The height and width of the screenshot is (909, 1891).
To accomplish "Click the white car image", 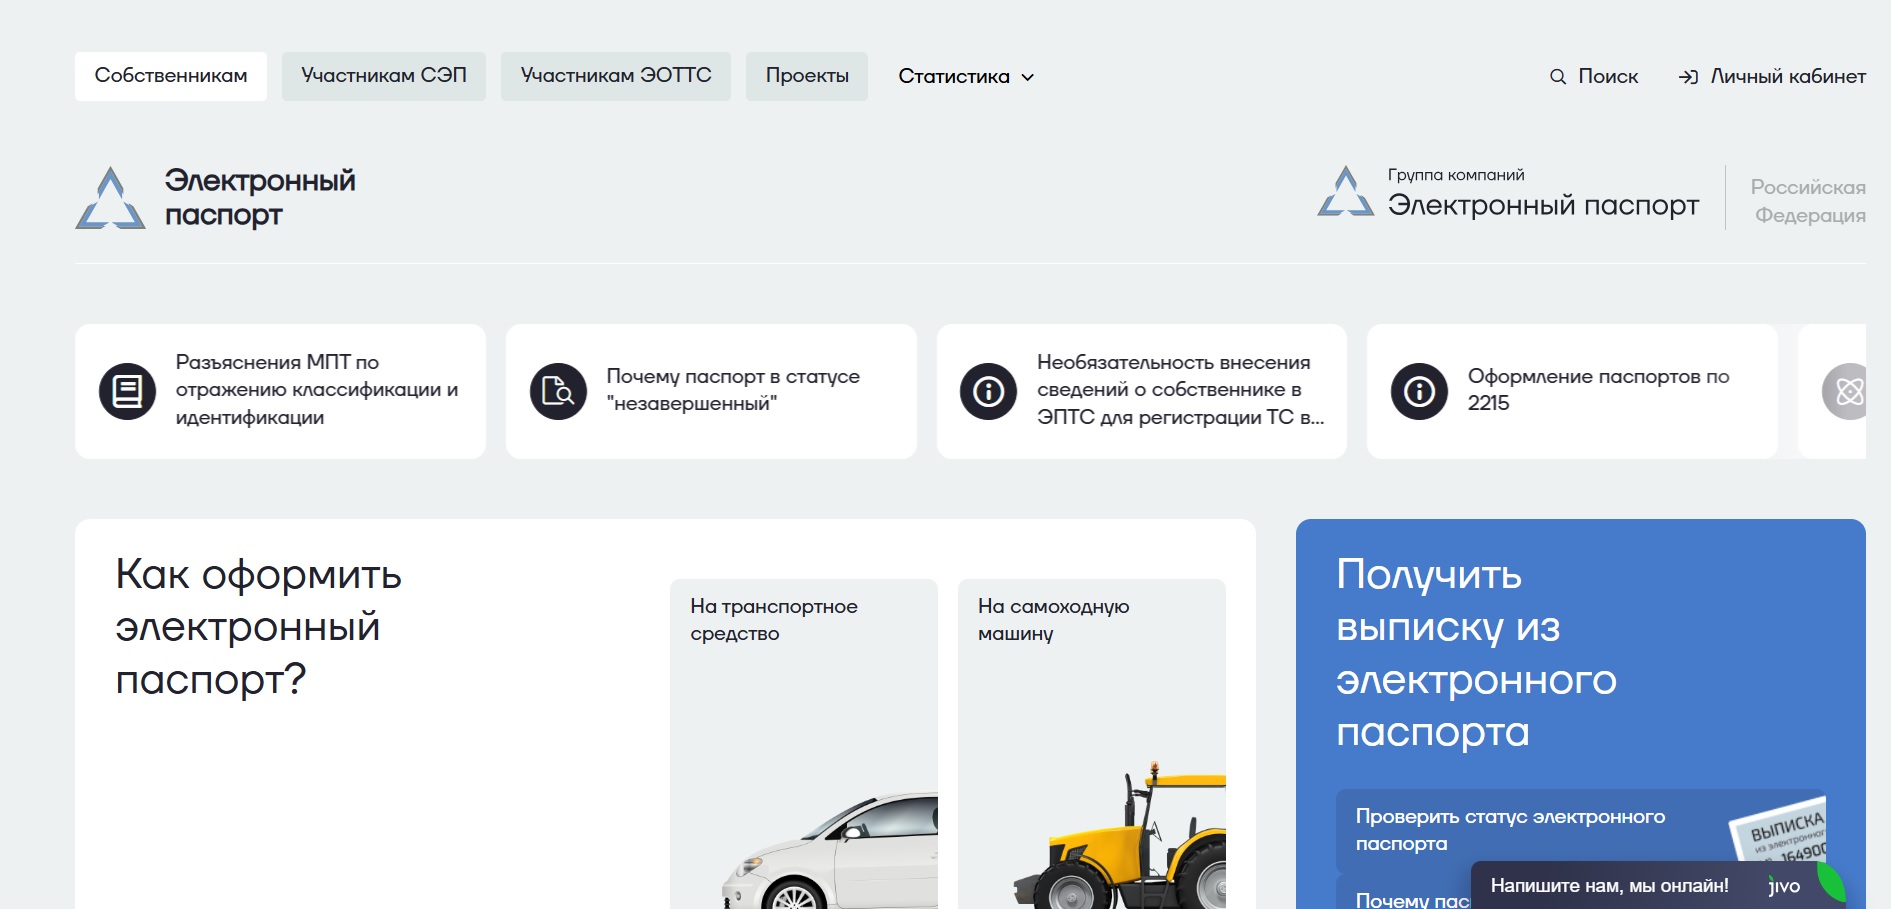I will [x=830, y=851].
